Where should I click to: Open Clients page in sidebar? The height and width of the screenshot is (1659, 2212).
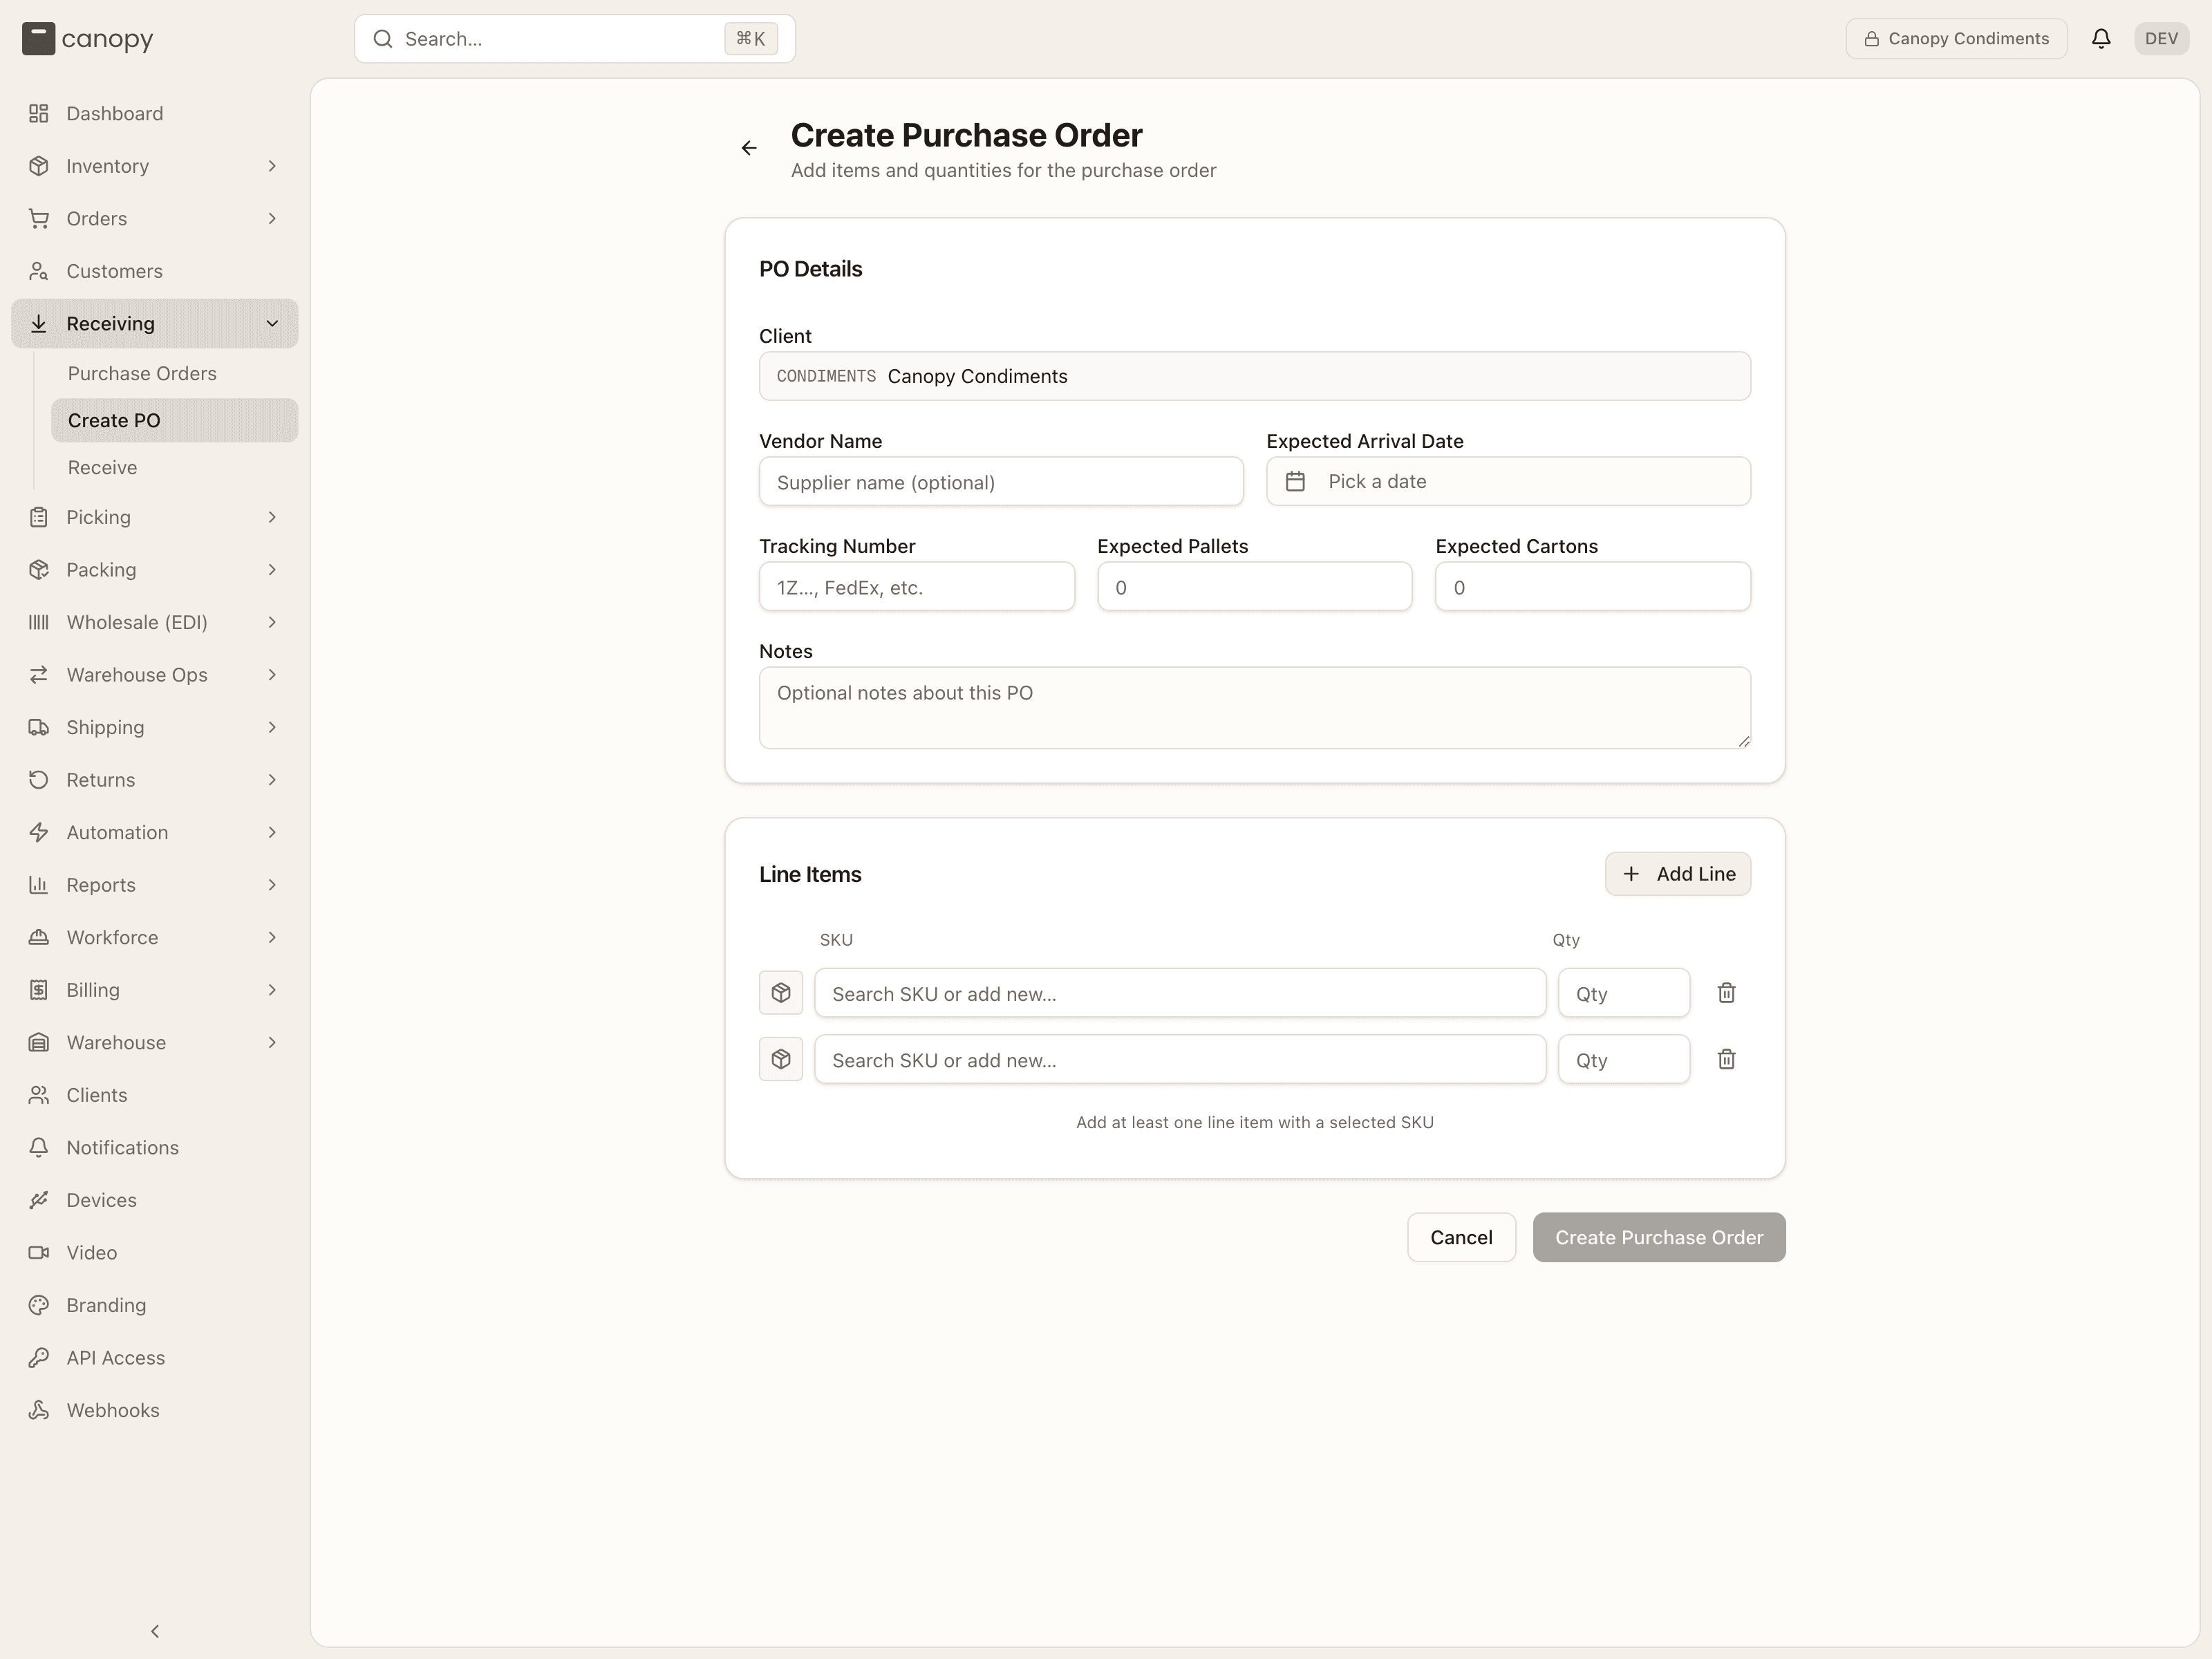[155, 1095]
